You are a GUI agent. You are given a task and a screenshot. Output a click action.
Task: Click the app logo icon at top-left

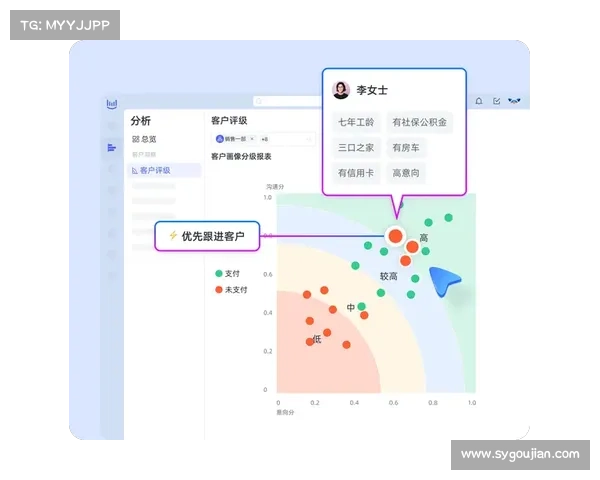112,104
